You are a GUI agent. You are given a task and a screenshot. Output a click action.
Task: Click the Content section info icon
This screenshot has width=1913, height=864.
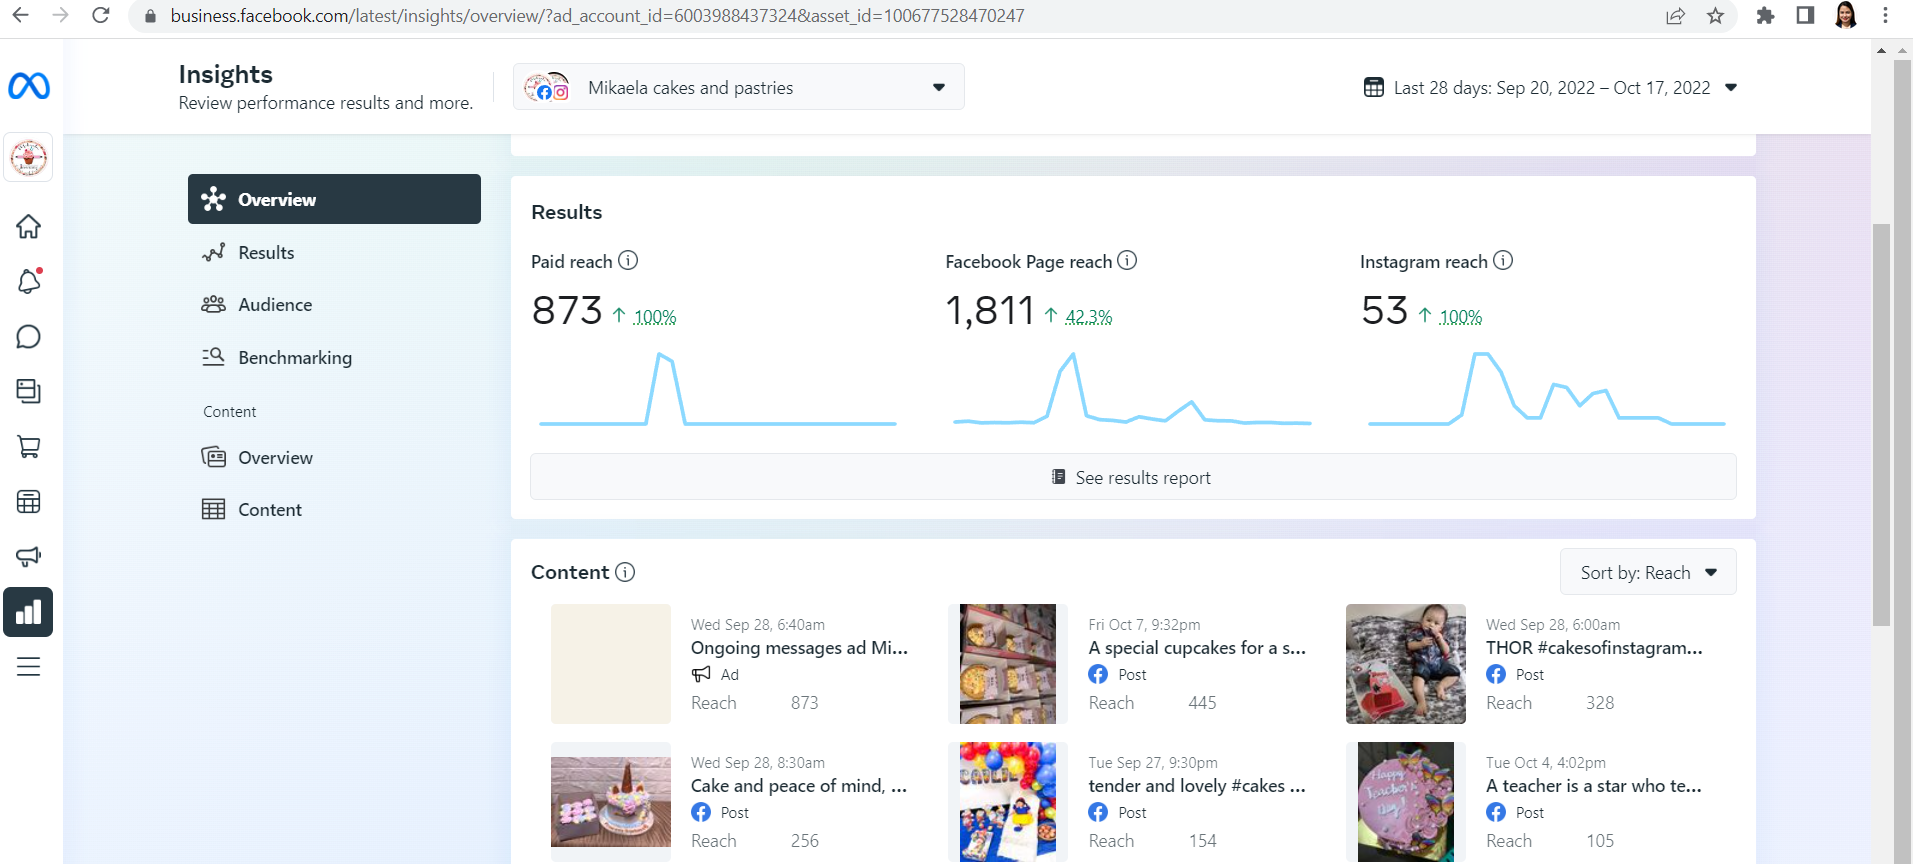click(x=625, y=572)
